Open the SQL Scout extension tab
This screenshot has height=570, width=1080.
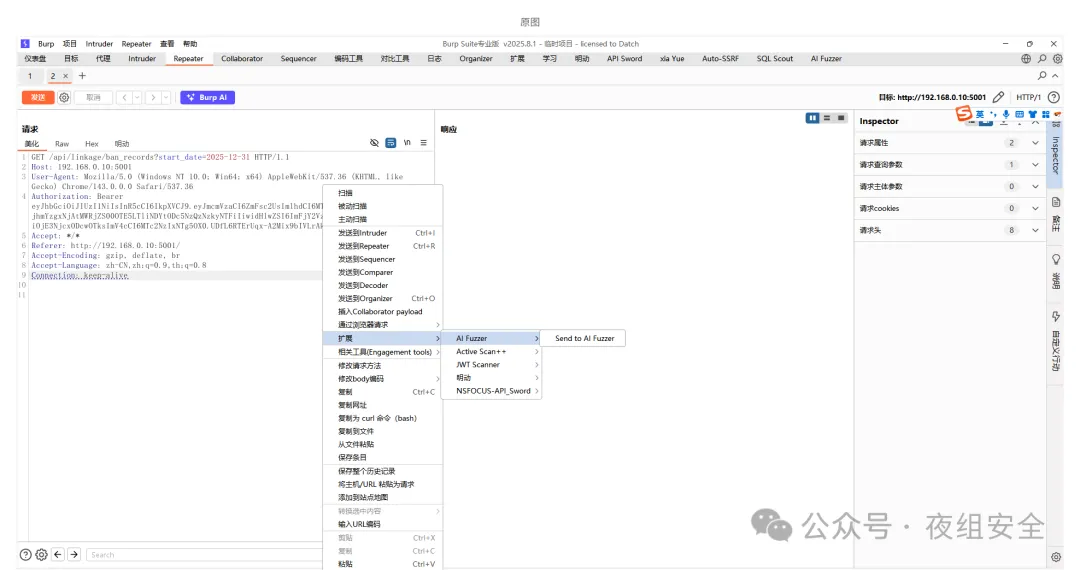(775, 59)
